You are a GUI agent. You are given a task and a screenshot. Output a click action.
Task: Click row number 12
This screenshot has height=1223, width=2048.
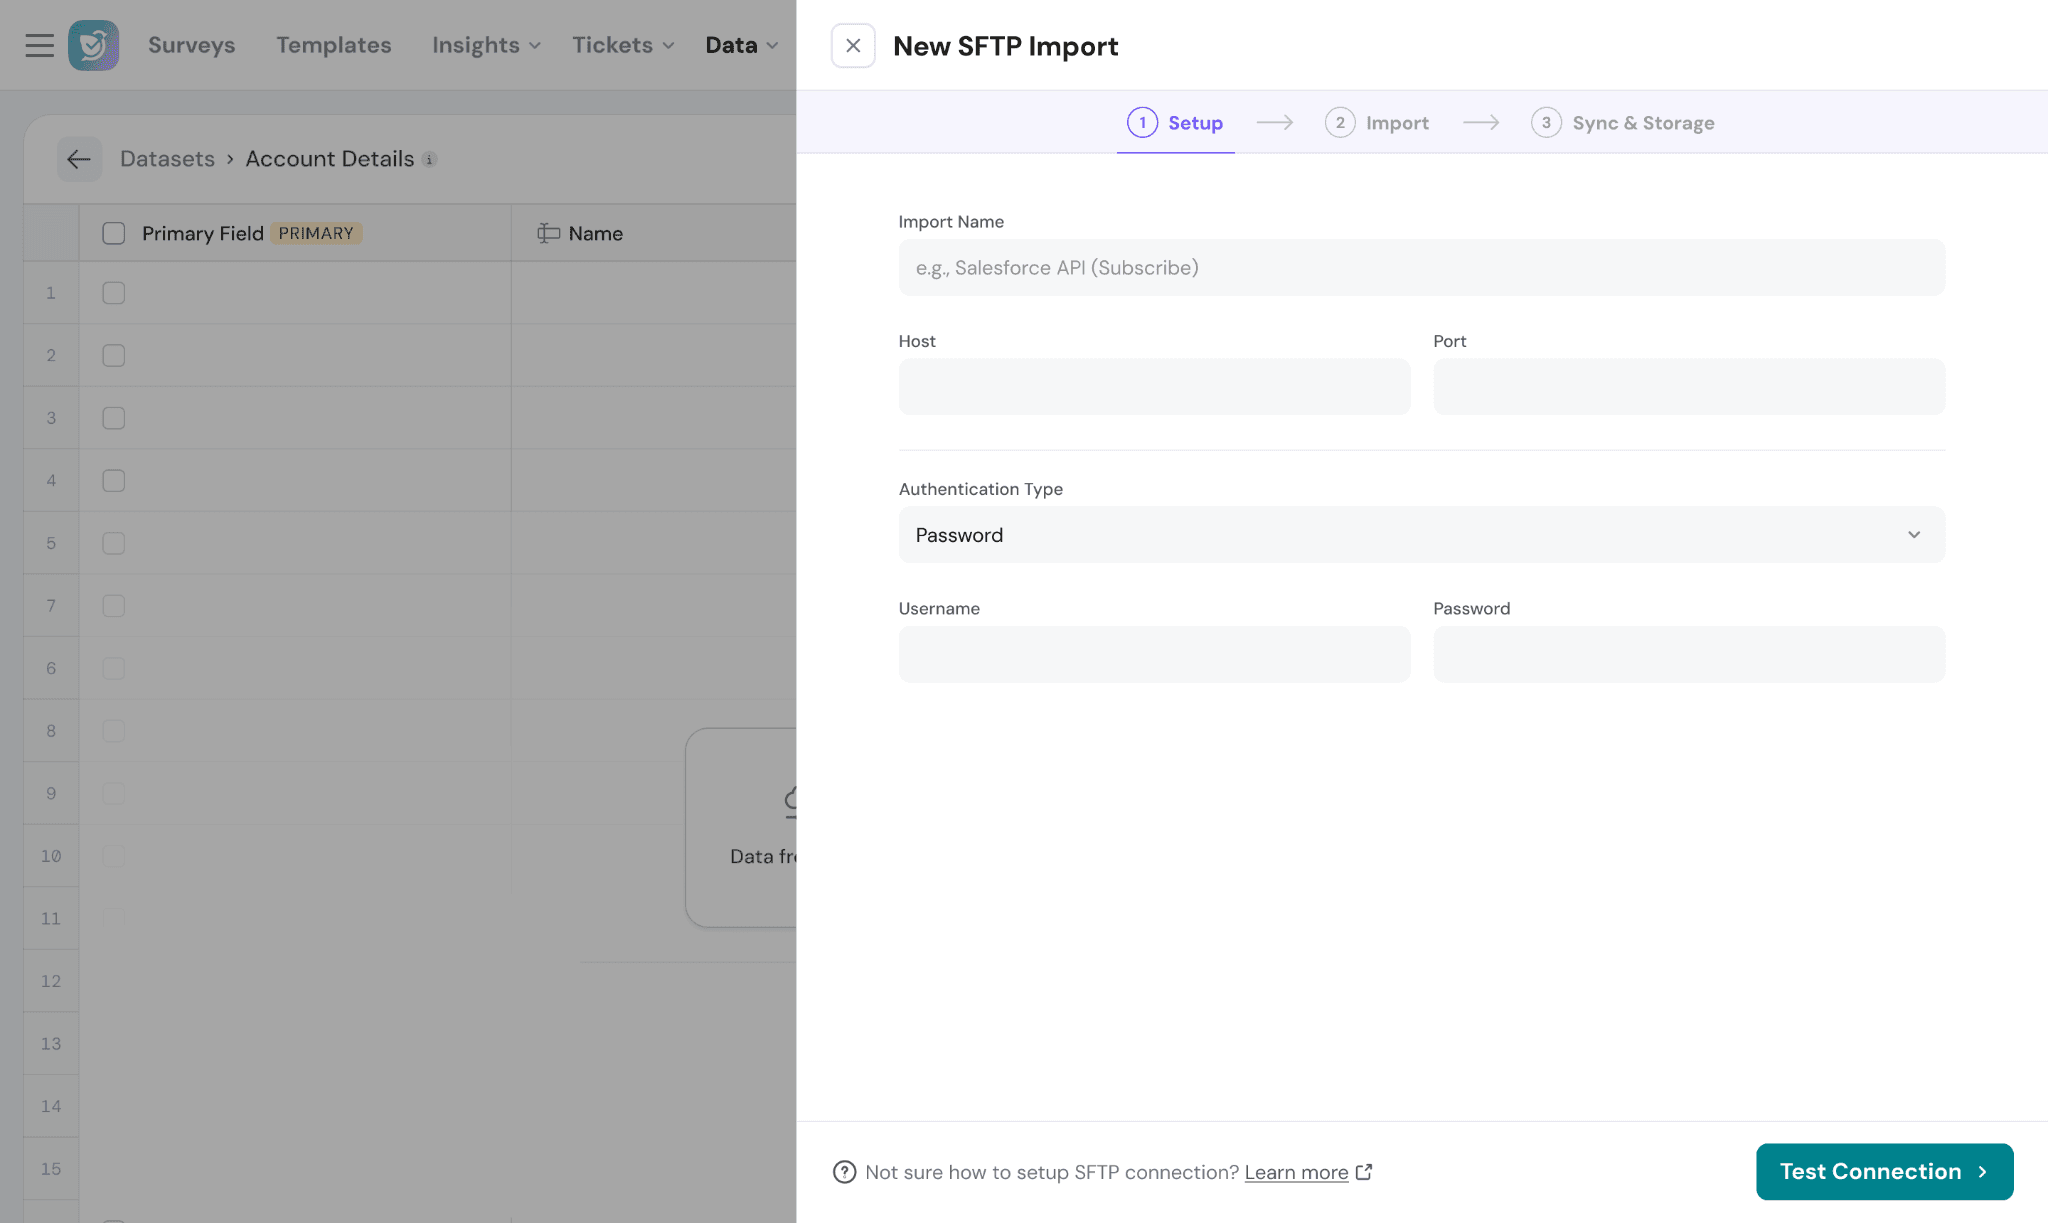click(51, 981)
